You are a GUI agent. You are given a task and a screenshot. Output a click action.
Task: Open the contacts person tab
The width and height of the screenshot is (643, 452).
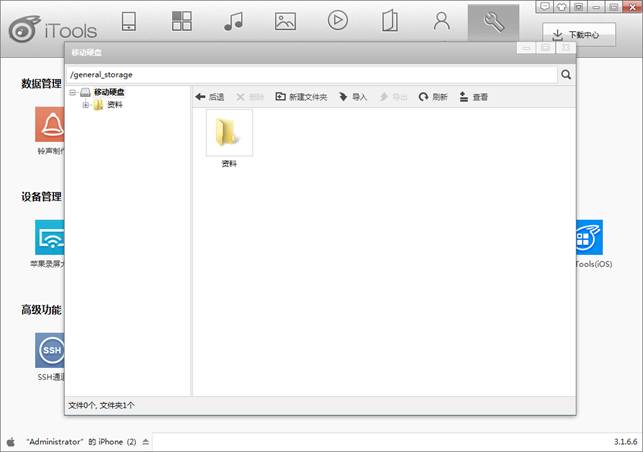click(442, 21)
